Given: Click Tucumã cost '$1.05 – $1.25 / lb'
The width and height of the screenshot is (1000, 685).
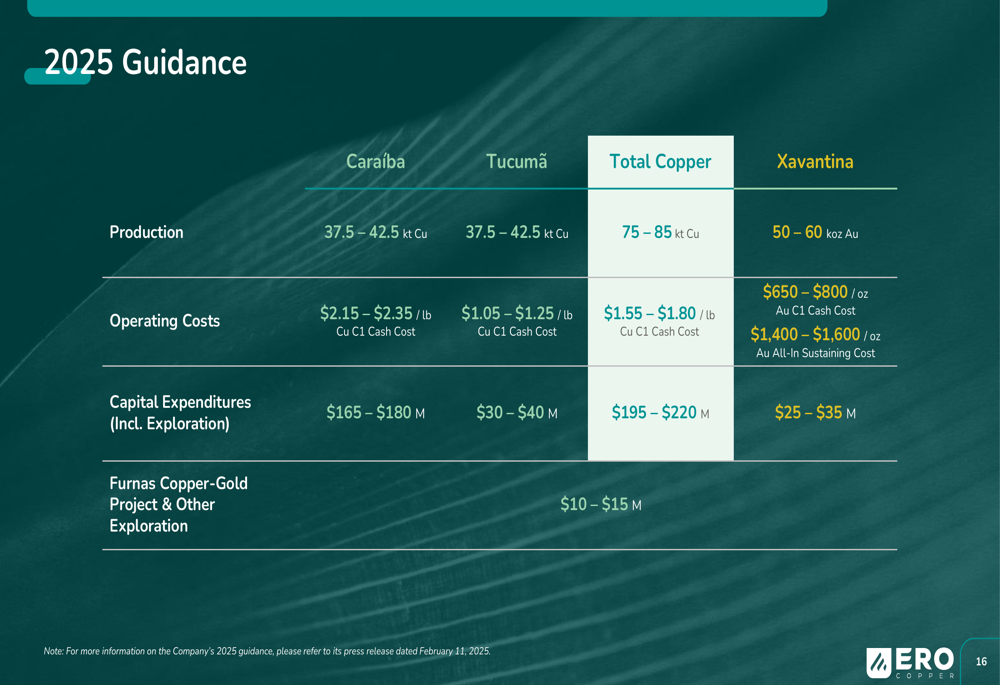Looking at the screenshot, I should (517, 314).
